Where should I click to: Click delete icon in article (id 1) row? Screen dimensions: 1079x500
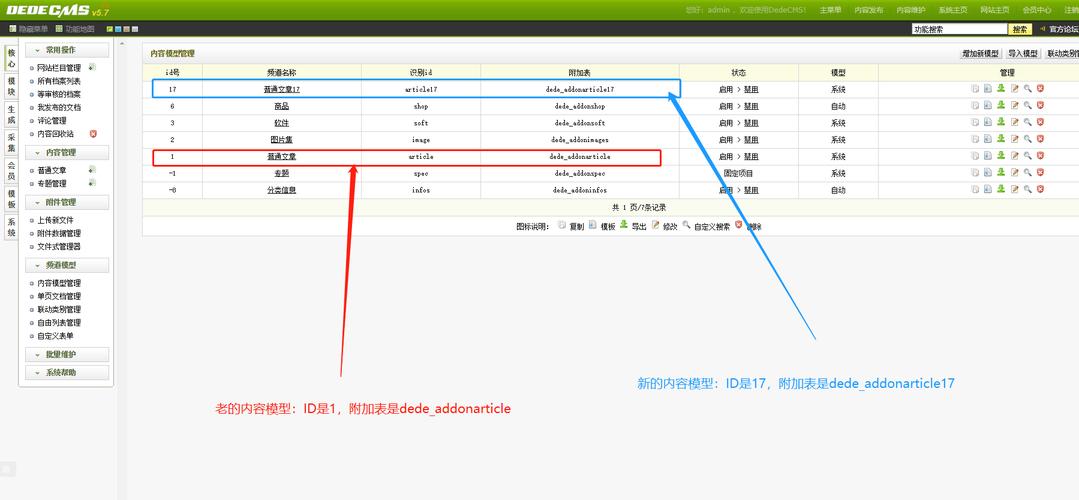(x=1040, y=156)
